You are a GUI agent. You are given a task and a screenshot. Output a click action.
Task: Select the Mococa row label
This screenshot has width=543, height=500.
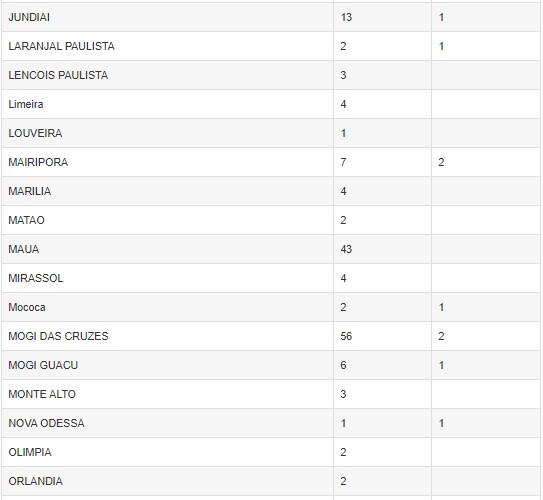tap(27, 307)
